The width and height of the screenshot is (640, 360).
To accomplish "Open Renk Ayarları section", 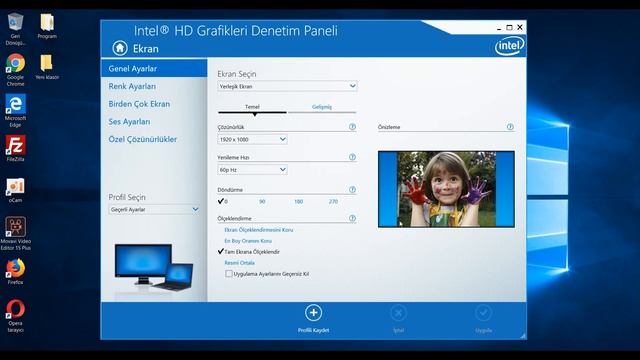I will coord(132,87).
